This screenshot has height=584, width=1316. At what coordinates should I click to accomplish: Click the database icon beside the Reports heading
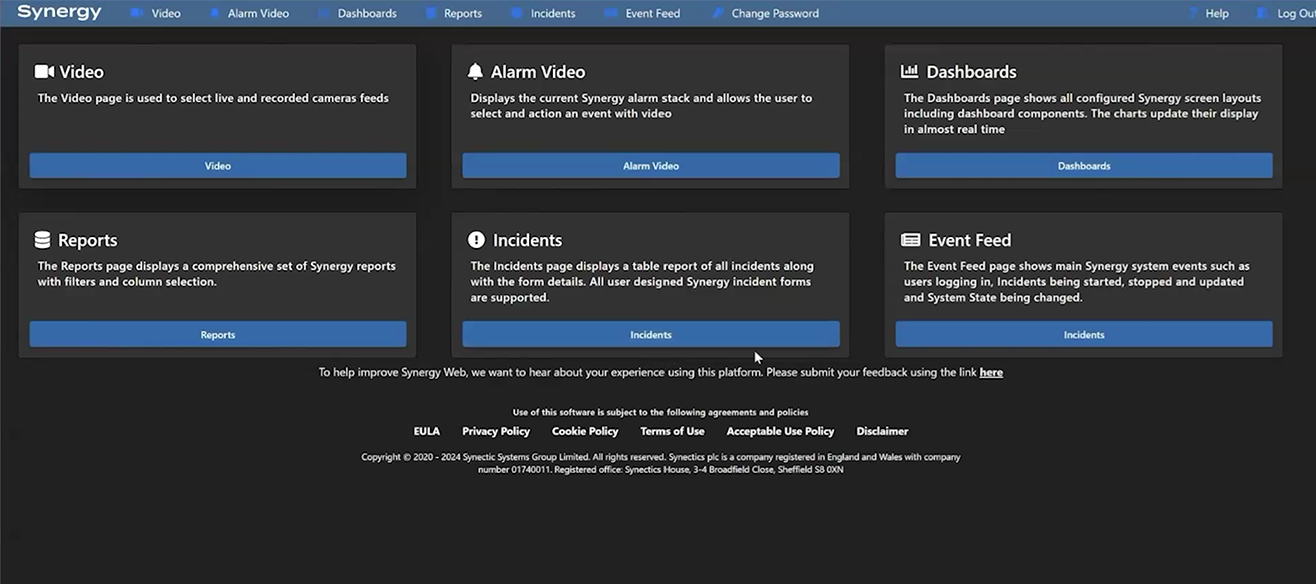(x=42, y=240)
